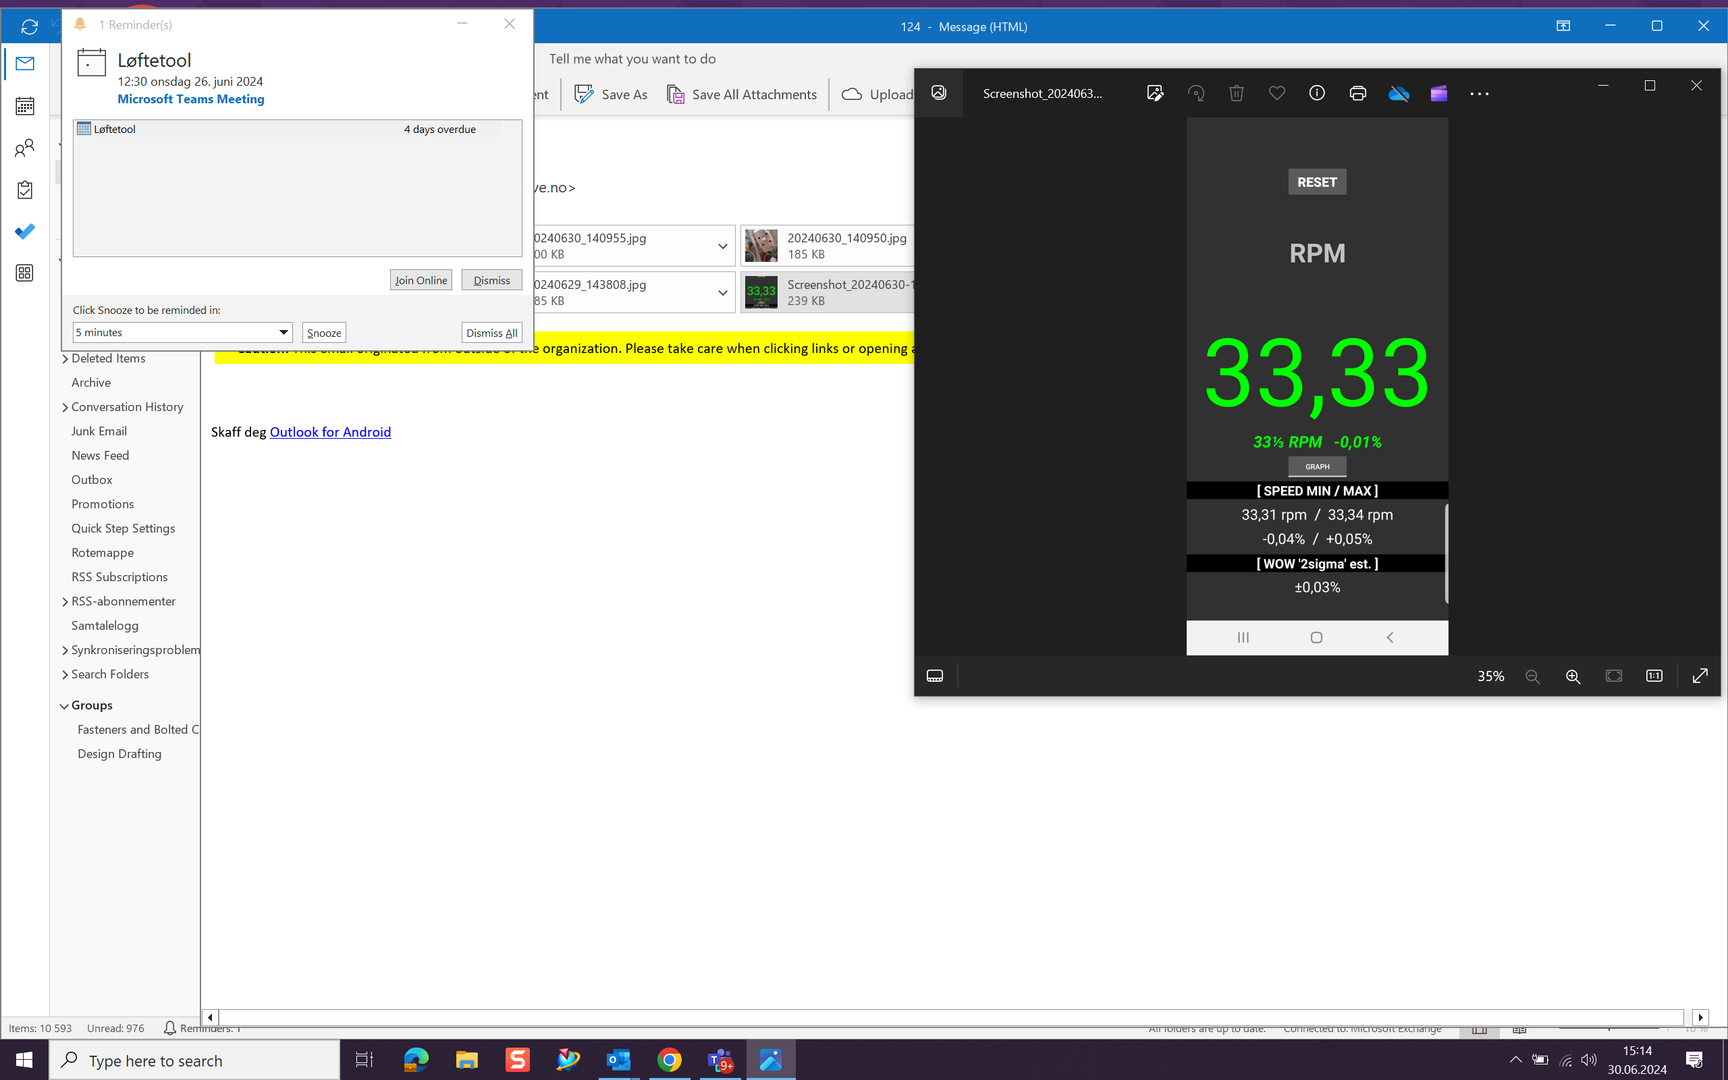Screen dimensions: 1728x1080
Task: Open Clipchamp video editor icon
Action: point(1439,93)
